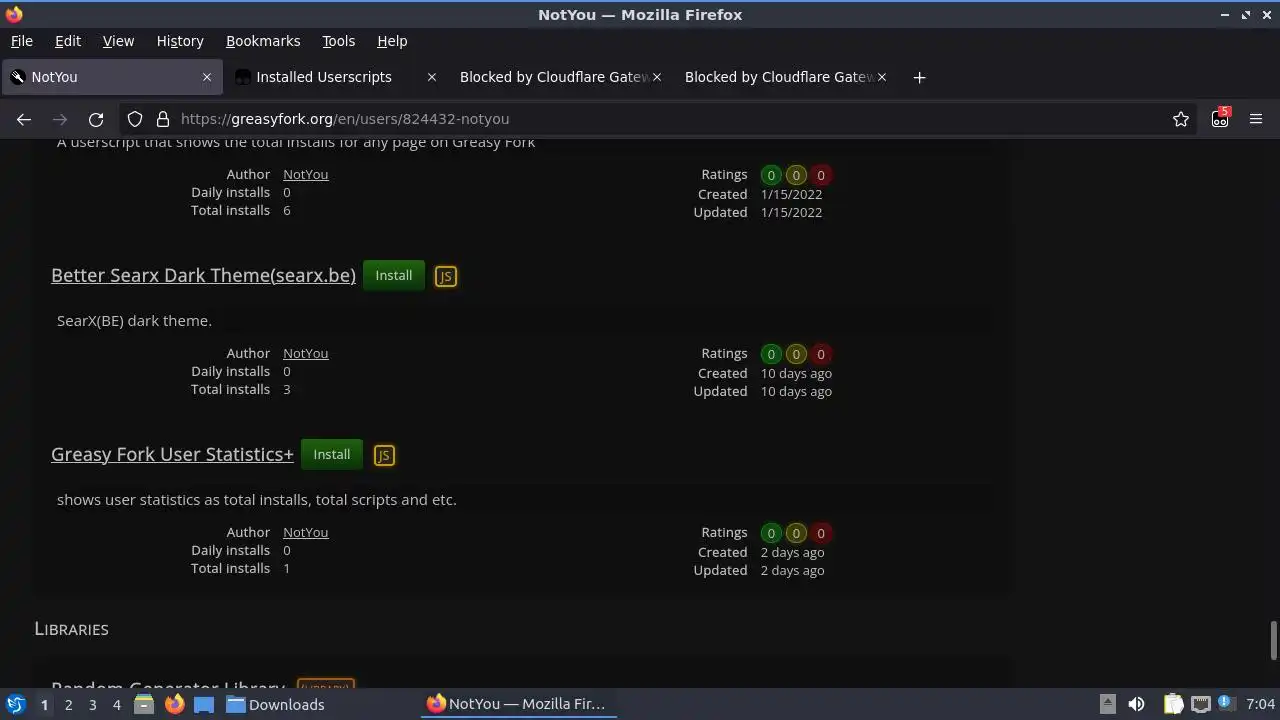Click the OK ratings badge for User Statistics+
Image resolution: width=1280 pixels, height=720 pixels.
click(796, 533)
